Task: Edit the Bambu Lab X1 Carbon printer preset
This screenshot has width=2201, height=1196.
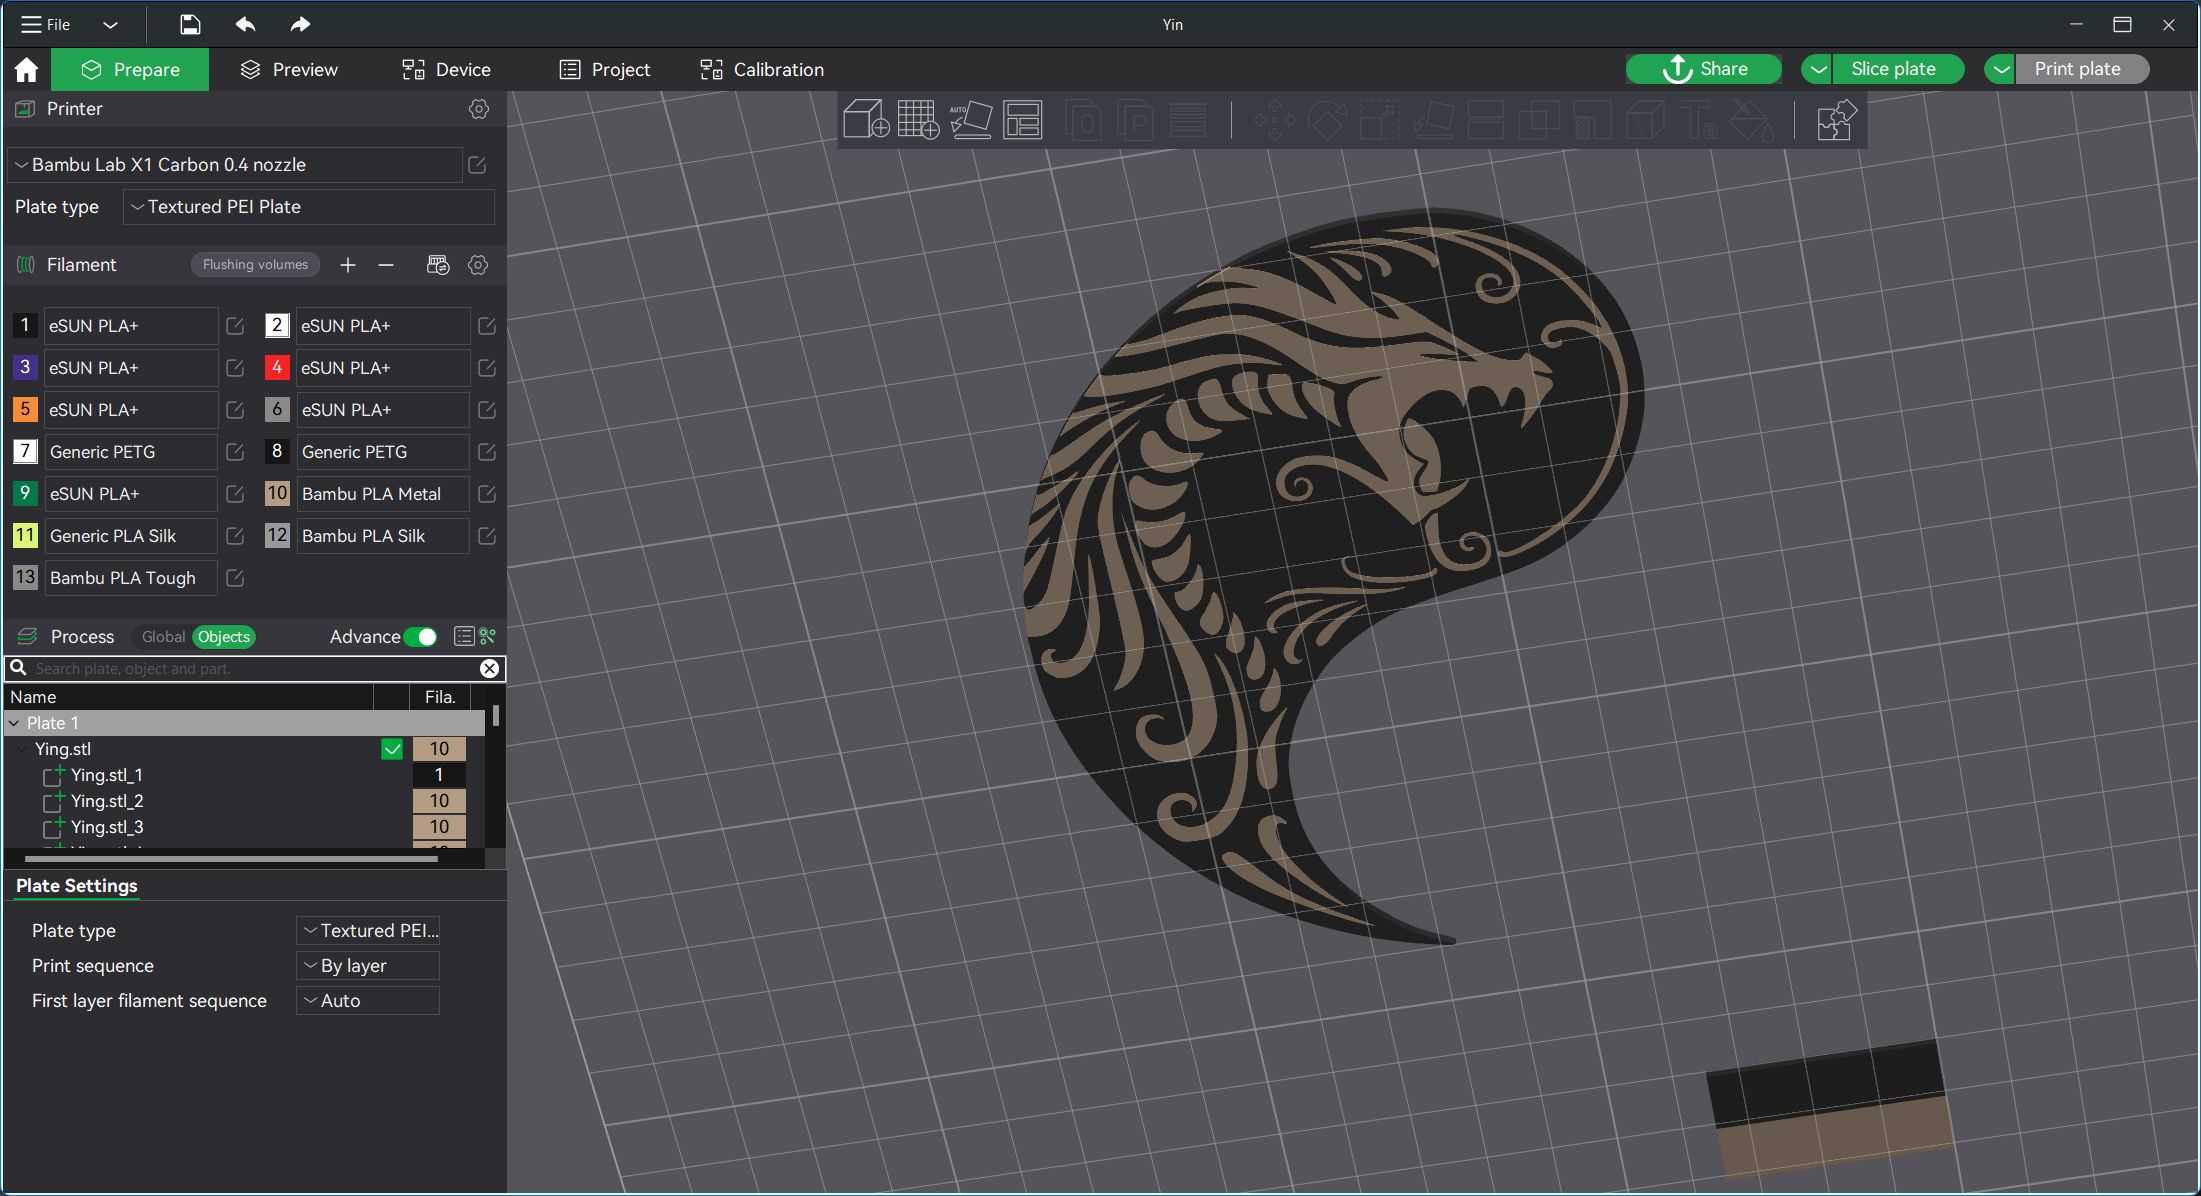Action: pos(477,165)
